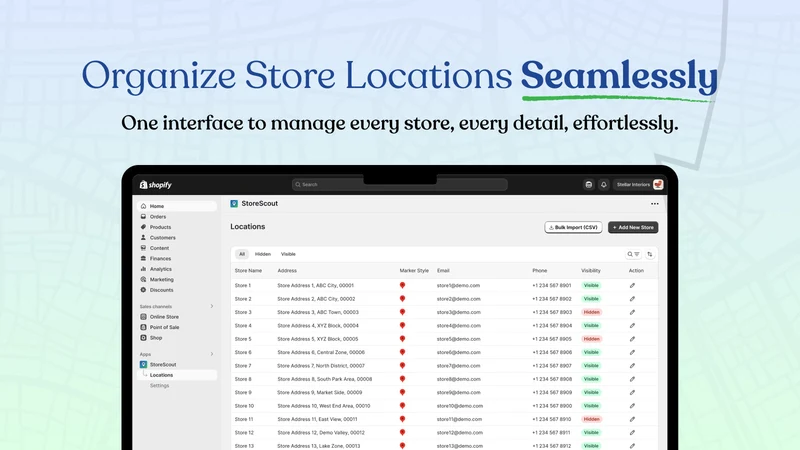The width and height of the screenshot is (800, 450).
Task: Switch to the All tab
Action: click(x=242, y=254)
